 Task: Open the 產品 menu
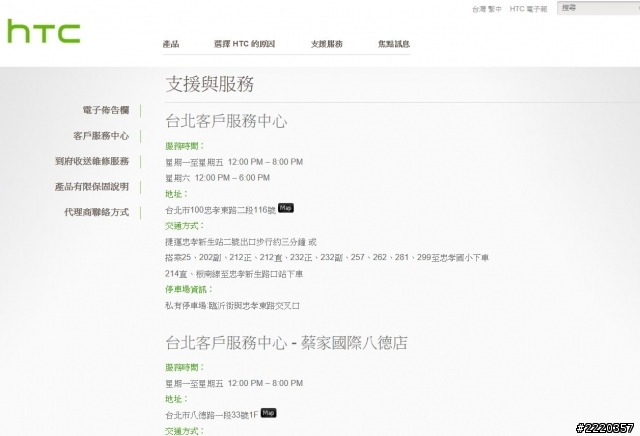(171, 44)
